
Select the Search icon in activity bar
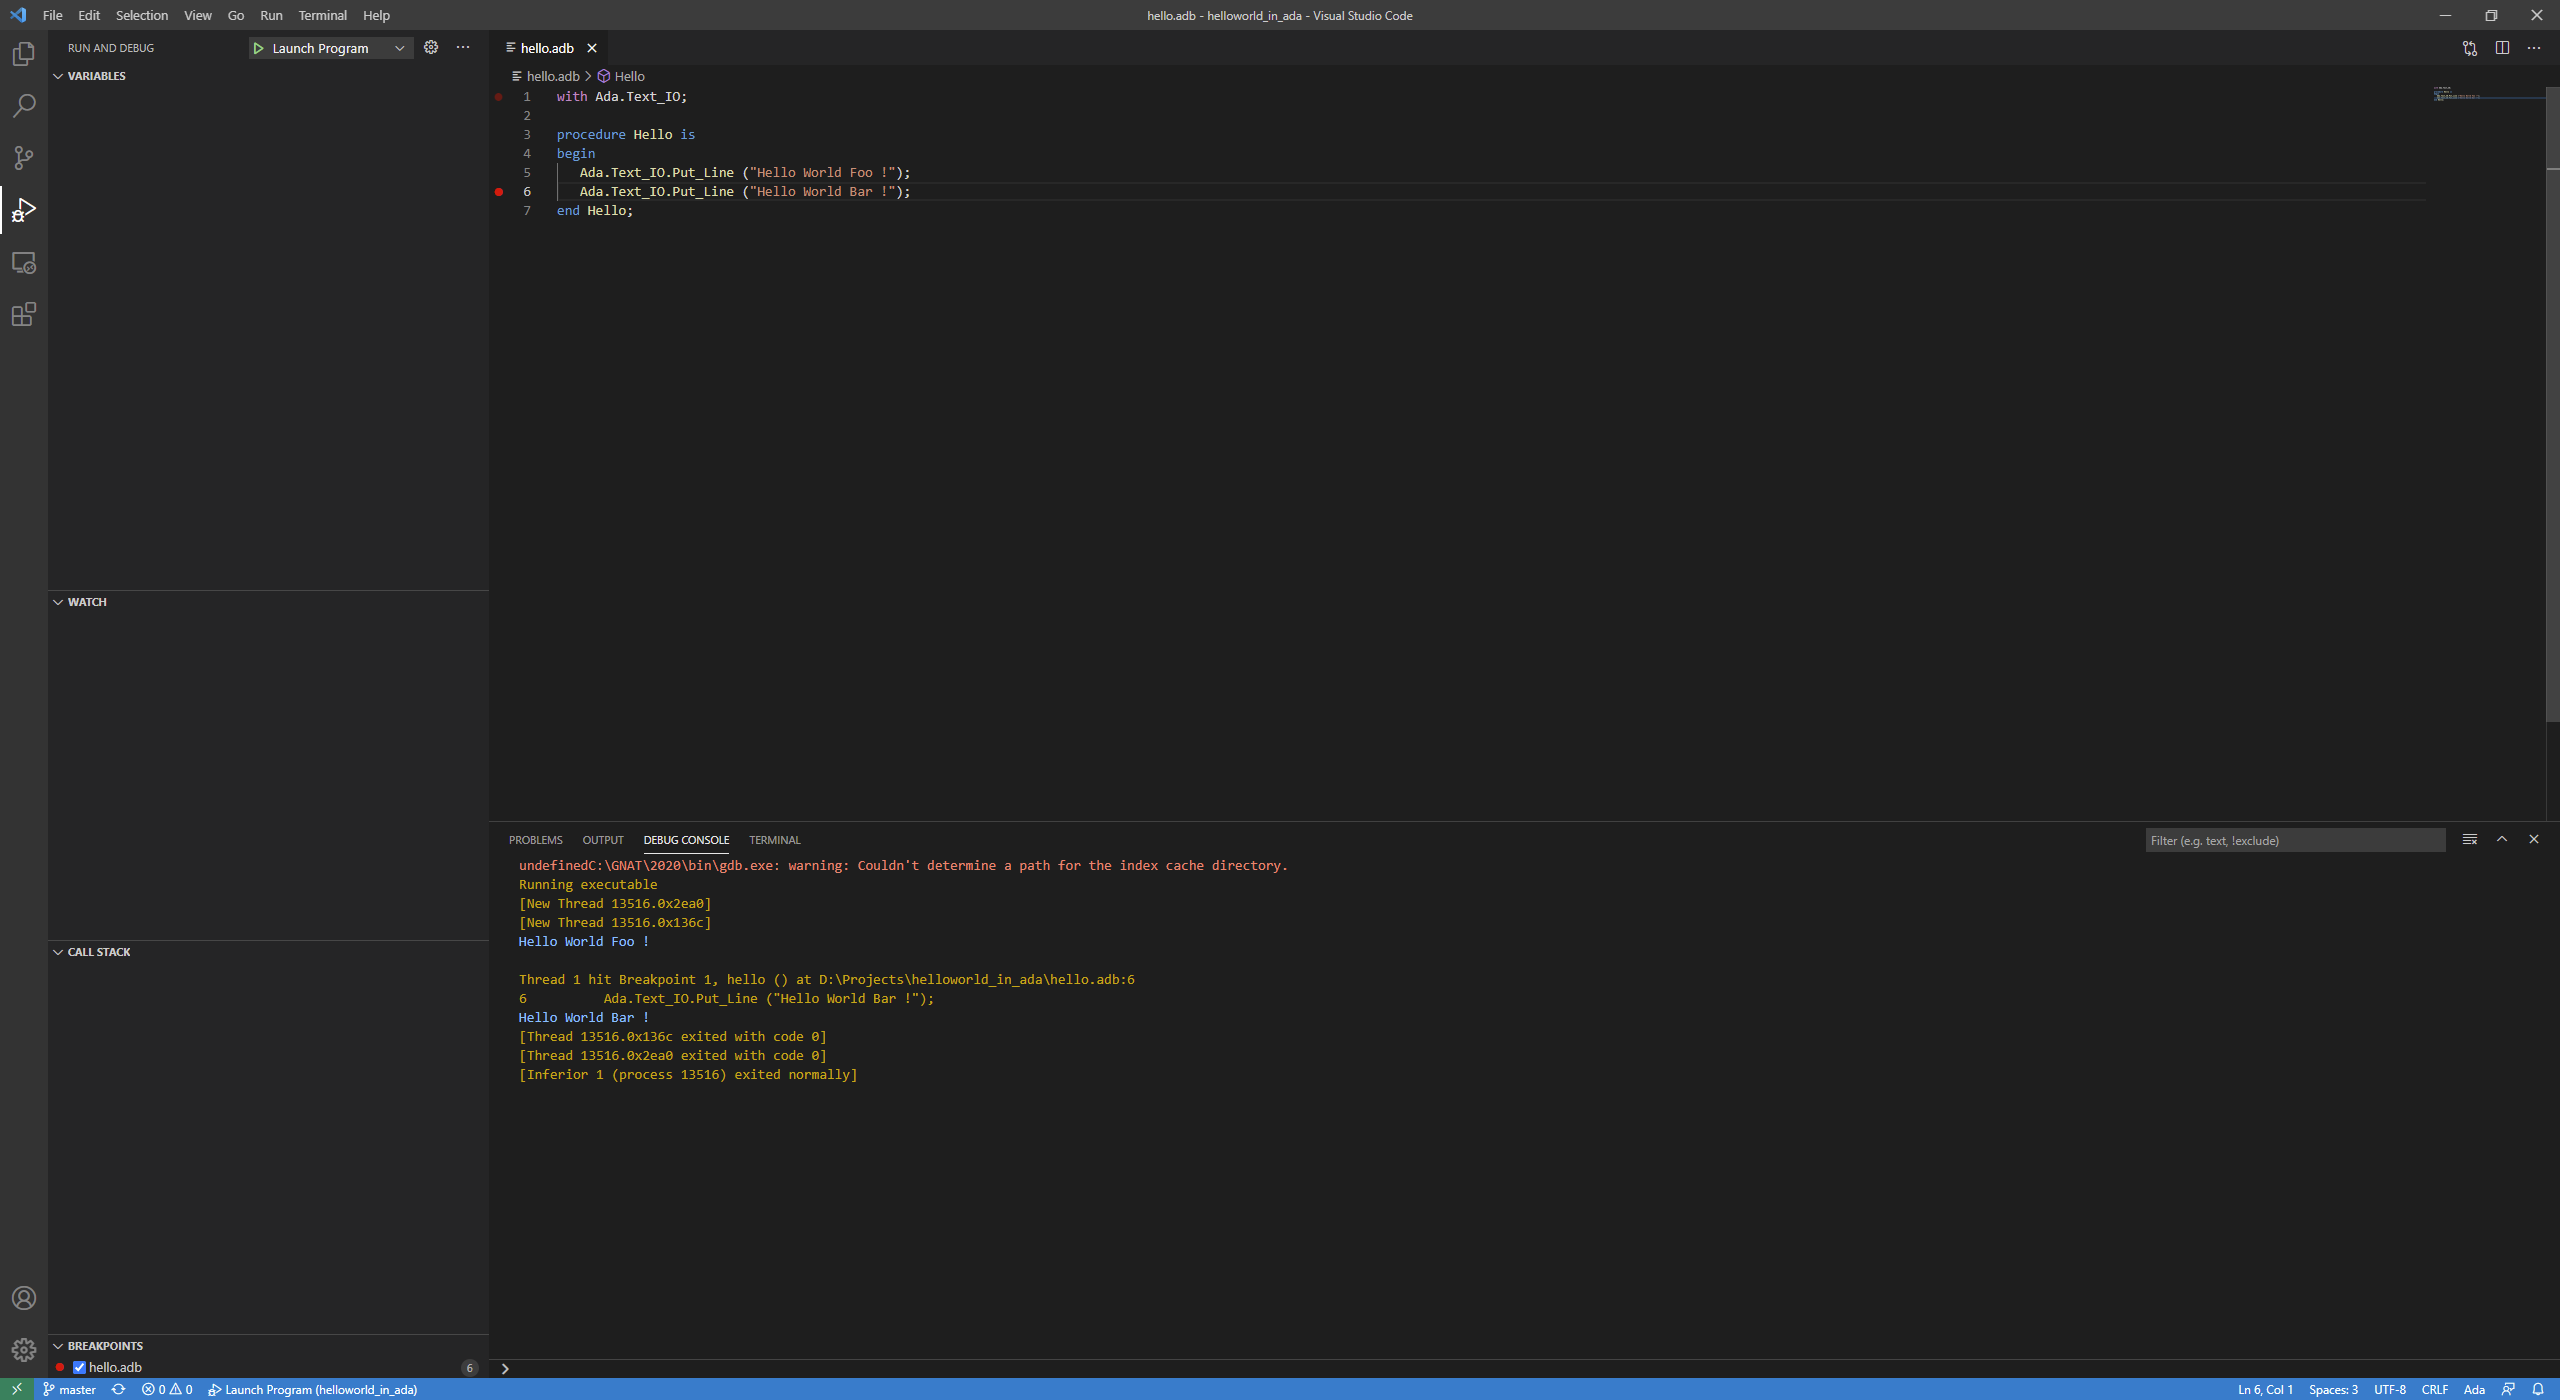click(x=24, y=105)
